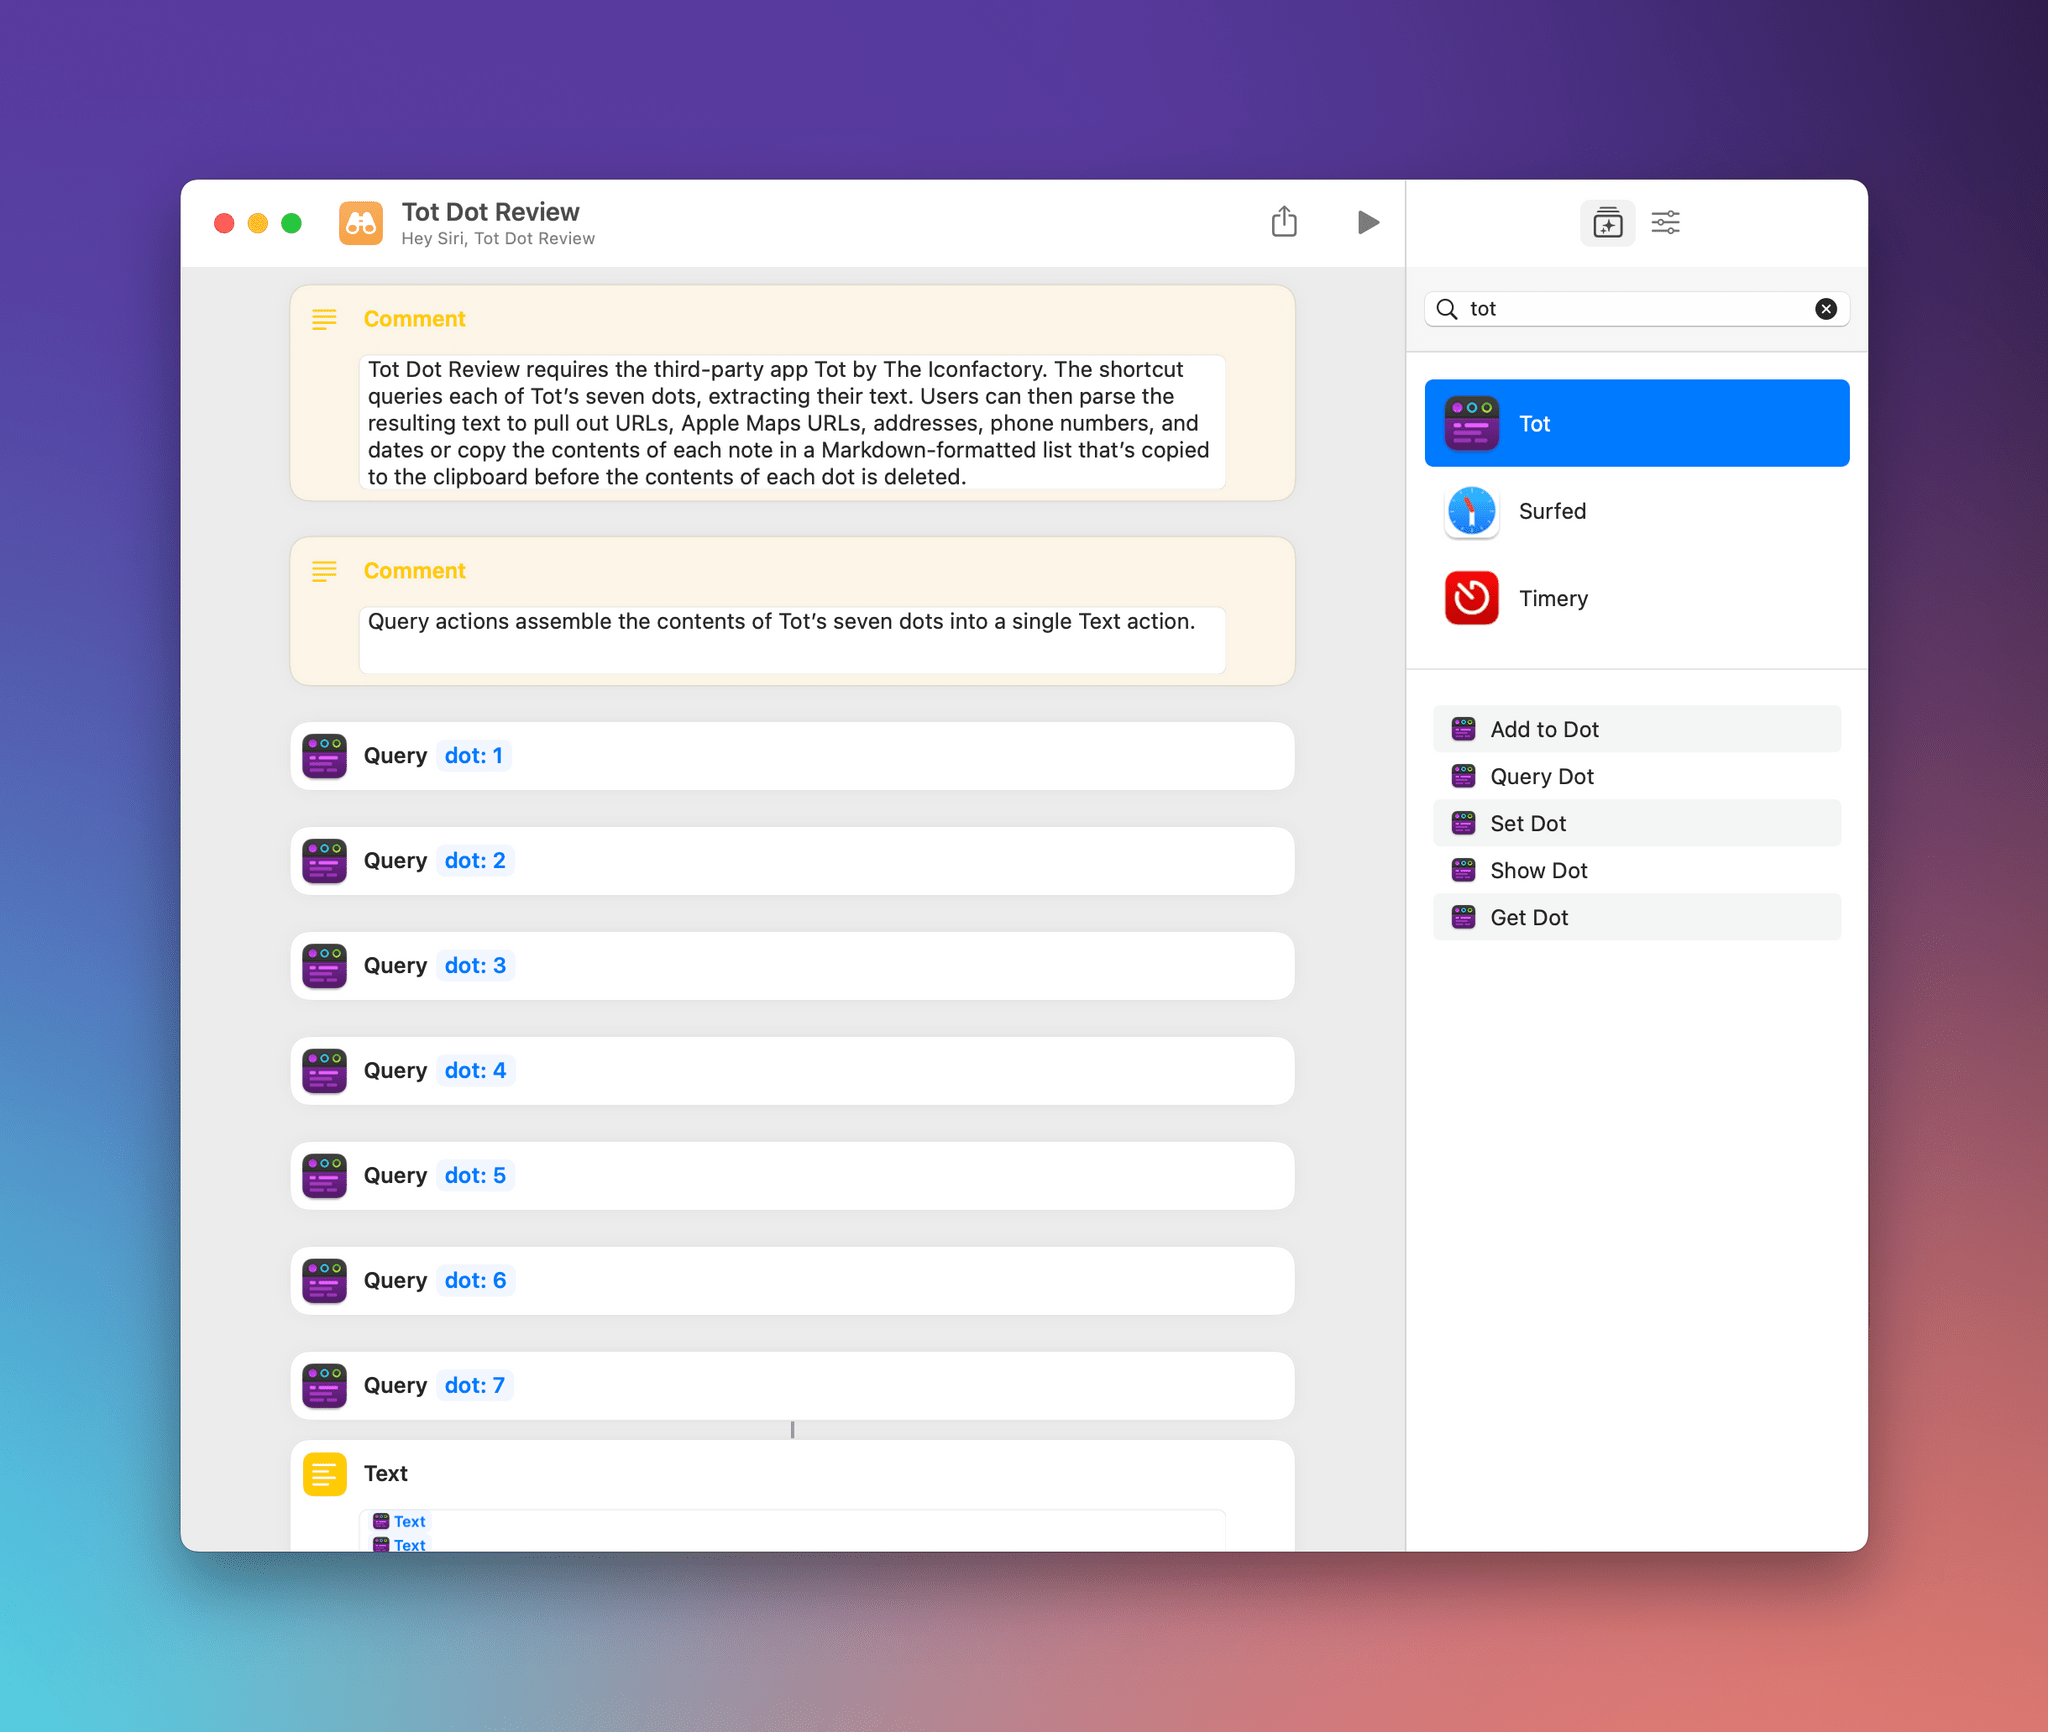Click into the search field containing tot
Image resolution: width=2048 pixels, height=1732 pixels.
(x=1637, y=309)
